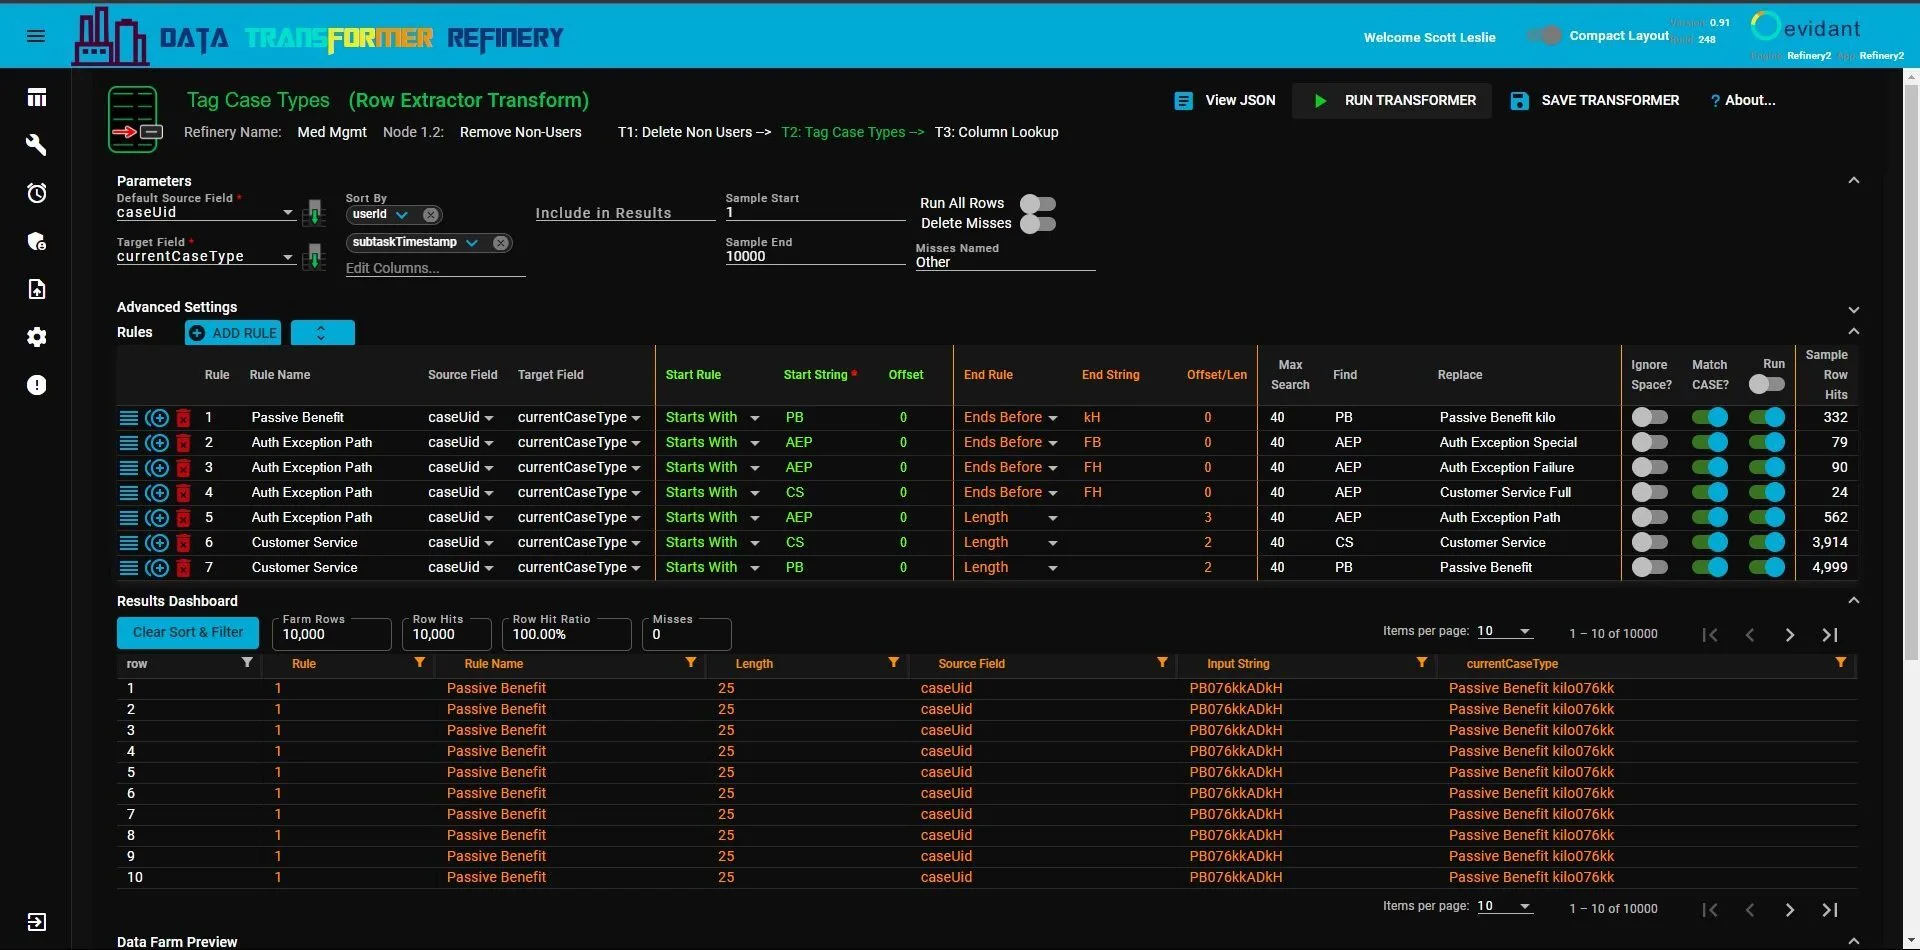Click the RUN TRANSFORMER button
This screenshot has height=950, width=1920.
1392,100
